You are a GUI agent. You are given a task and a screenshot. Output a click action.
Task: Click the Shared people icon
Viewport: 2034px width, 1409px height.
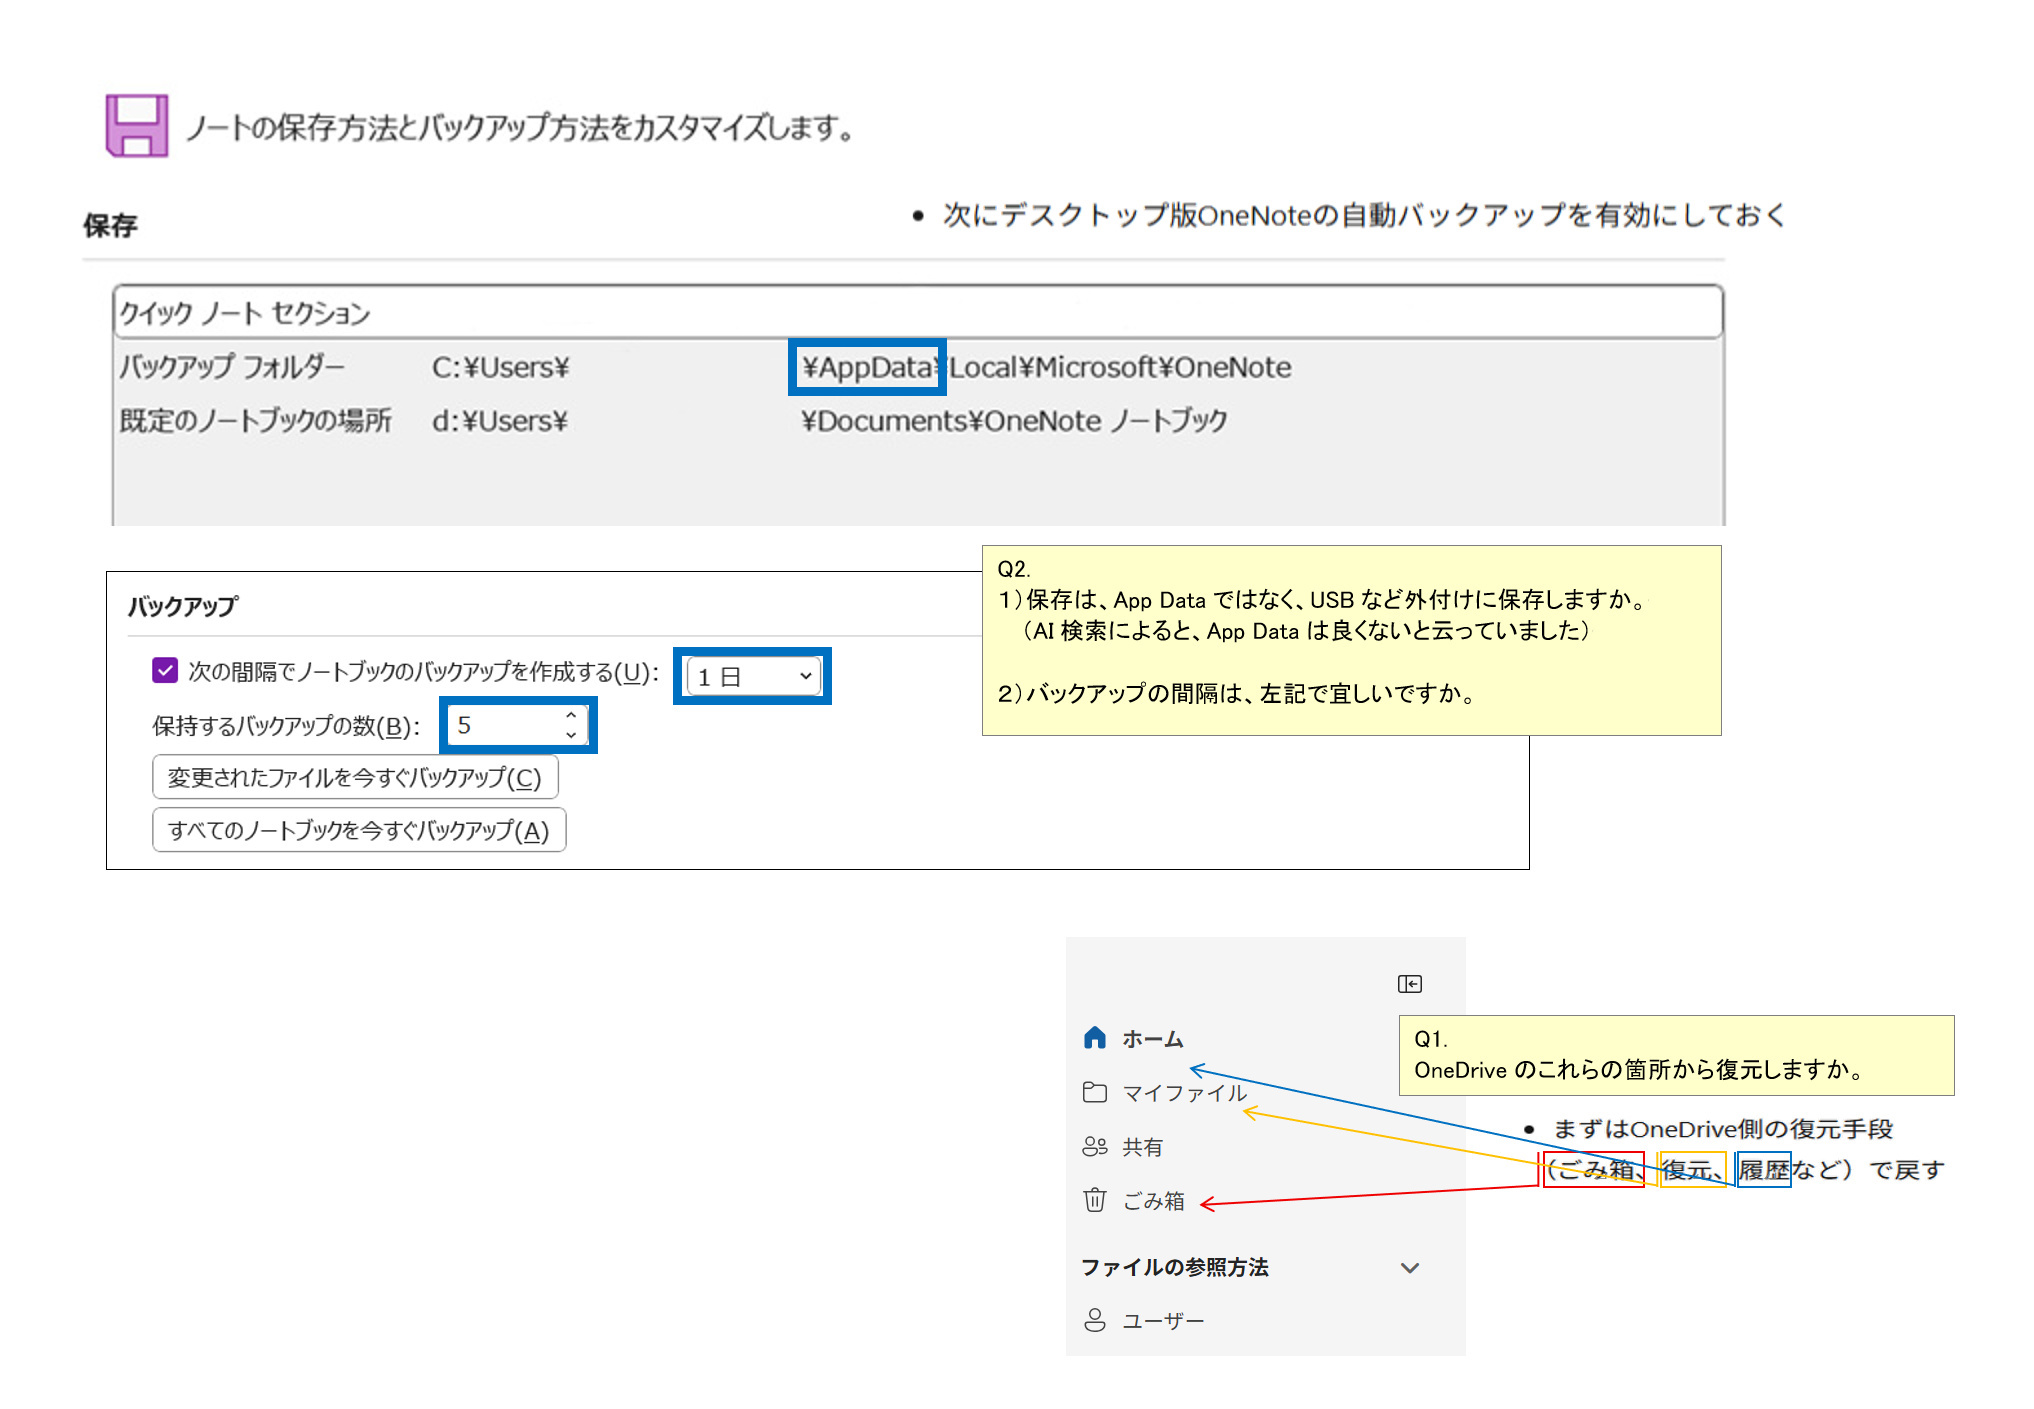[x=1095, y=1146]
